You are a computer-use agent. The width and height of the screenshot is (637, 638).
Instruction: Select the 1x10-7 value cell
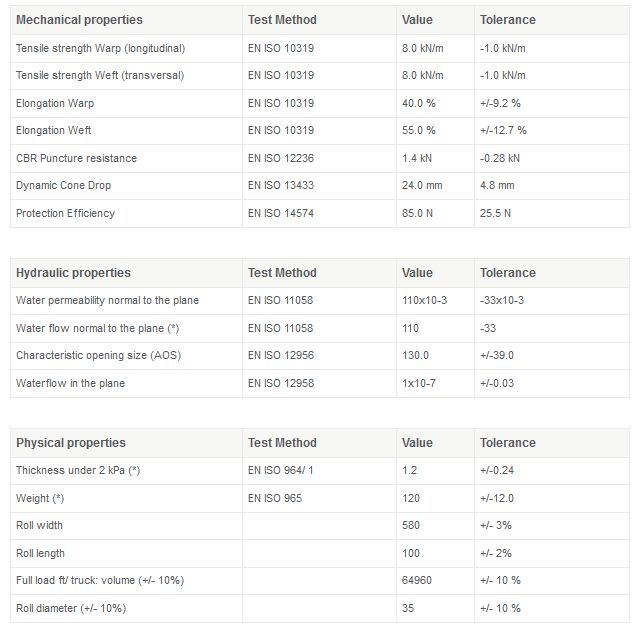click(x=418, y=383)
